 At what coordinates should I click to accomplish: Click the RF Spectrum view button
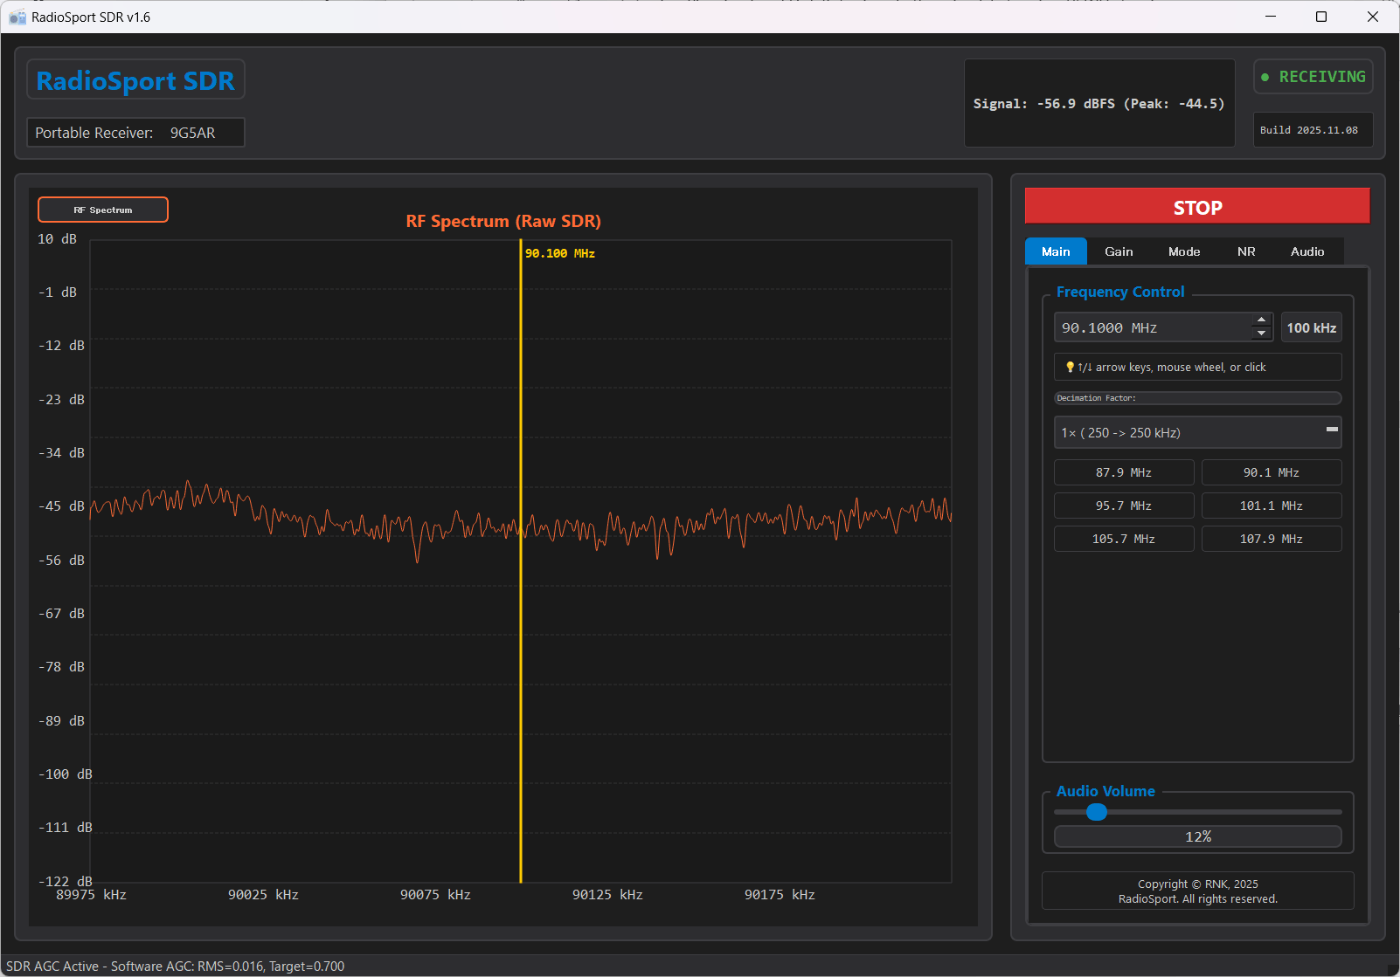click(x=103, y=210)
